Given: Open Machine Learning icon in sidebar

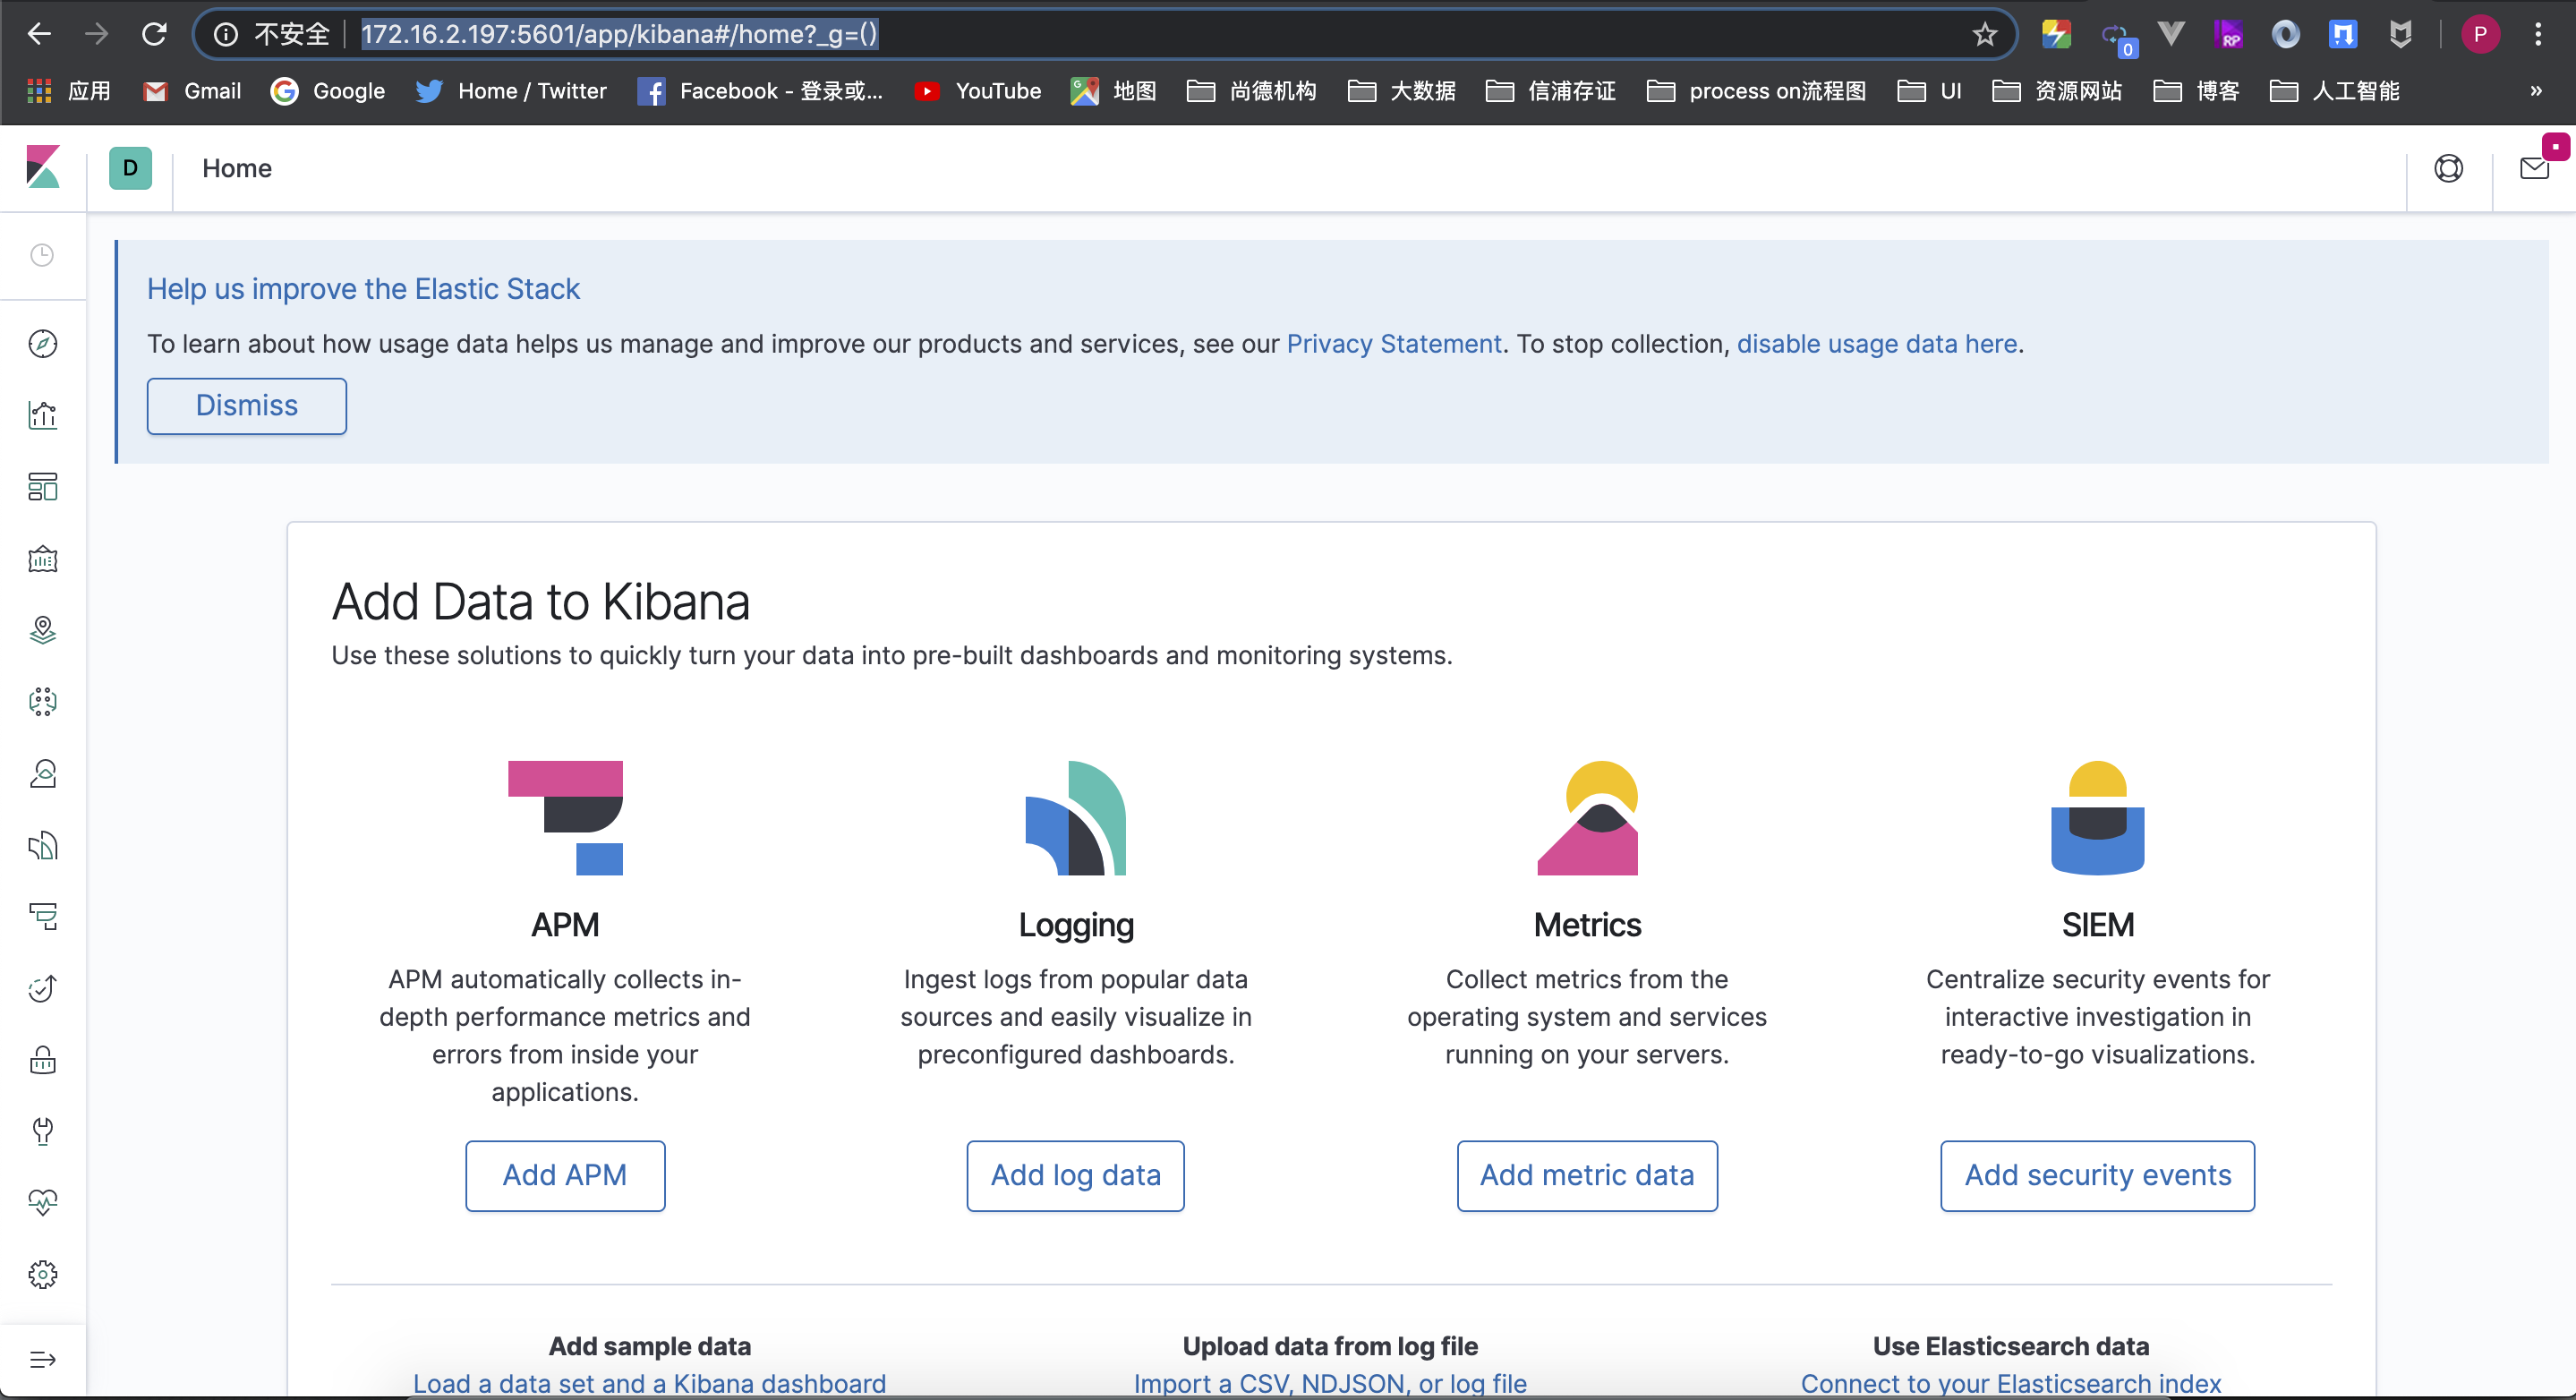Looking at the screenshot, I should [42, 702].
